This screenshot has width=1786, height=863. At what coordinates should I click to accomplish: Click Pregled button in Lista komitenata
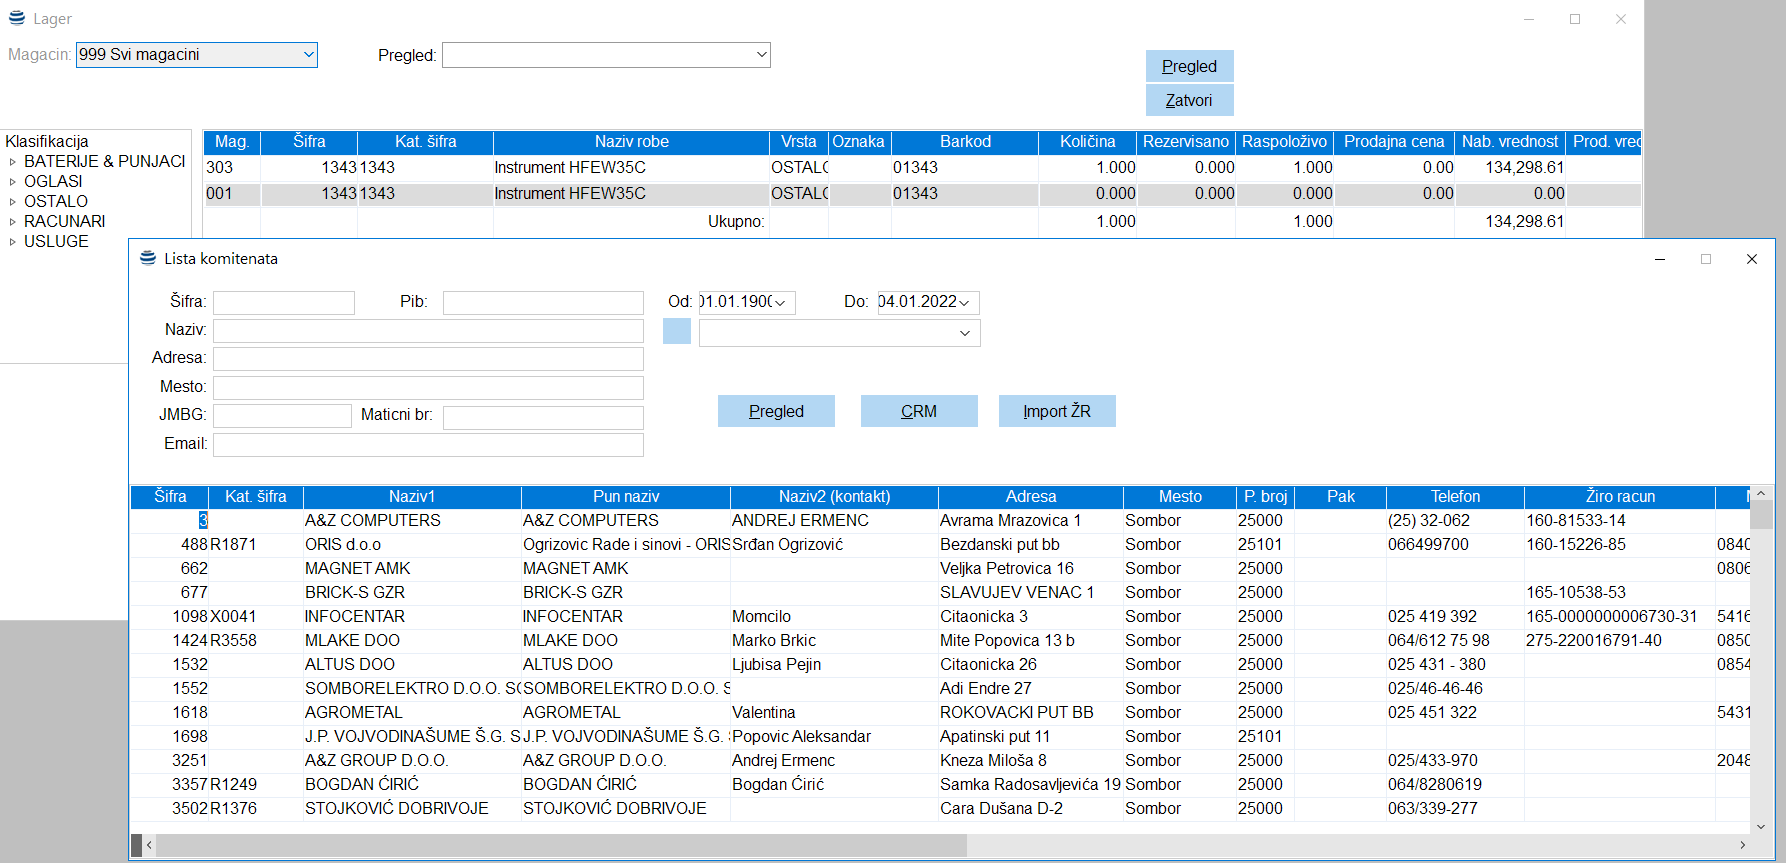click(776, 411)
